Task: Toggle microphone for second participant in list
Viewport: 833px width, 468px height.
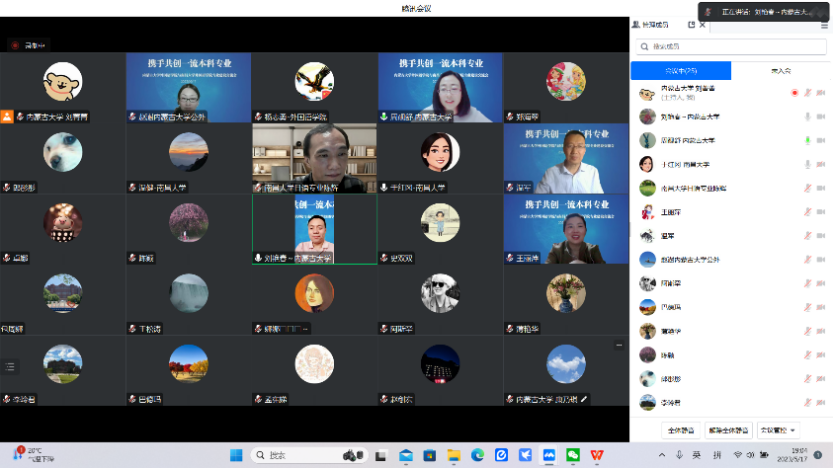Action: [x=807, y=117]
